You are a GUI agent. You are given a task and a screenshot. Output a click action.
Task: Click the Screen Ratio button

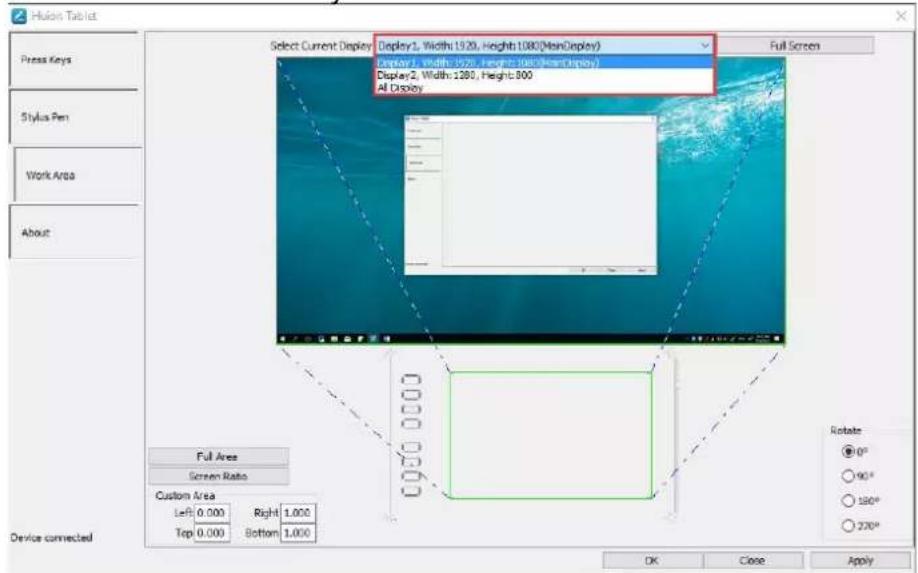coord(218,476)
